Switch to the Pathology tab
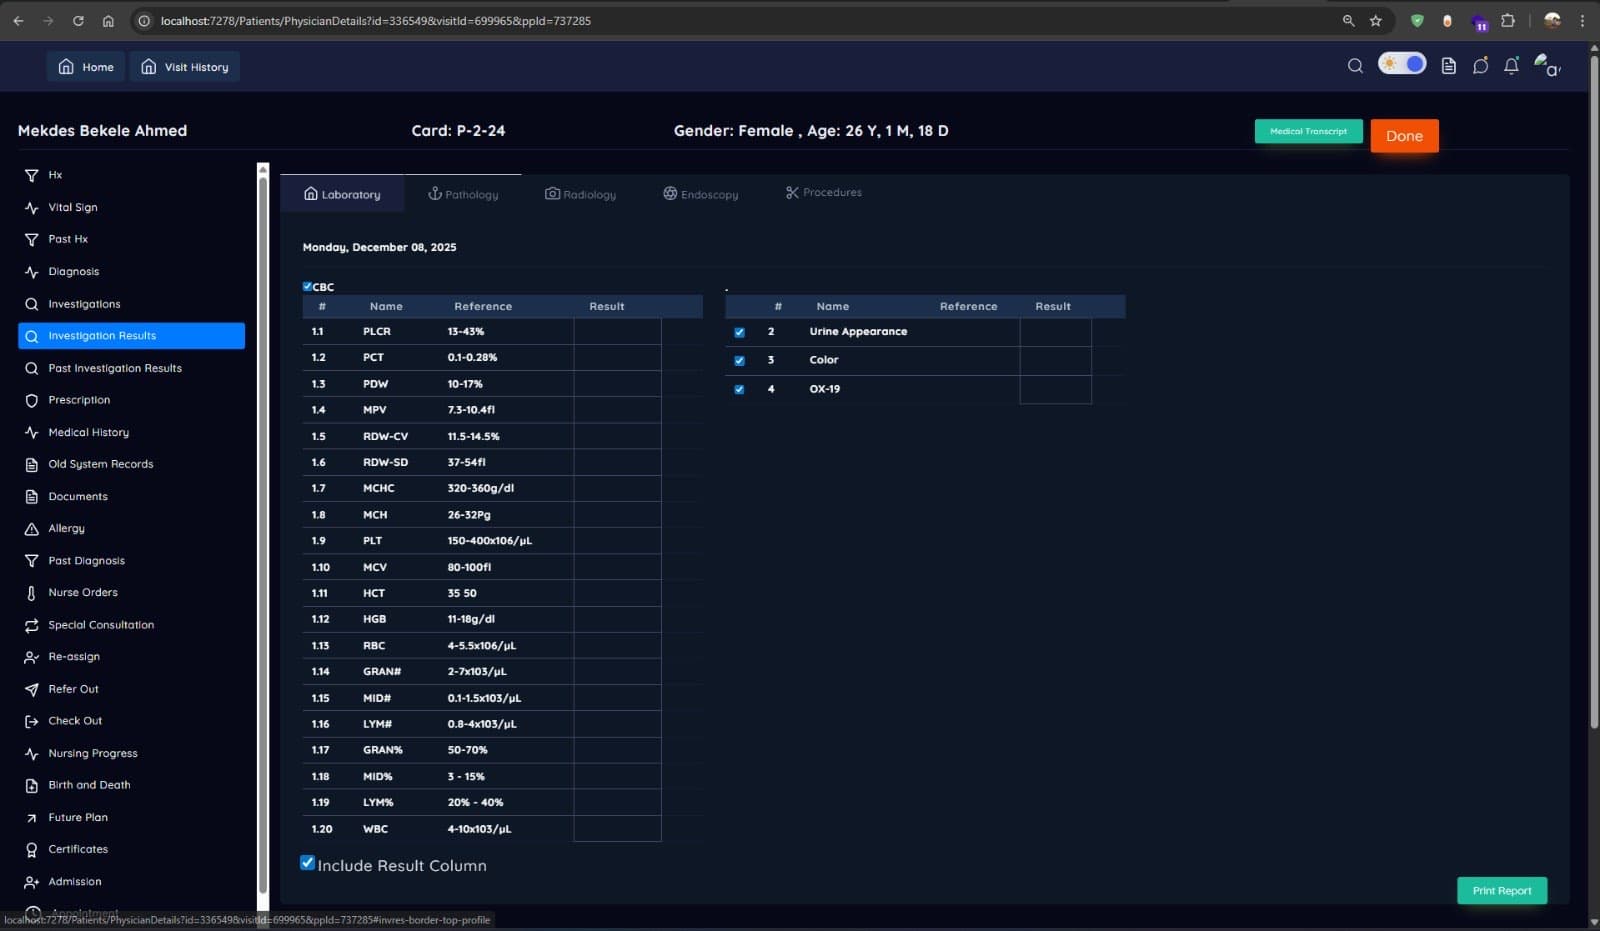The image size is (1600, 931). (x=463, y=194)
